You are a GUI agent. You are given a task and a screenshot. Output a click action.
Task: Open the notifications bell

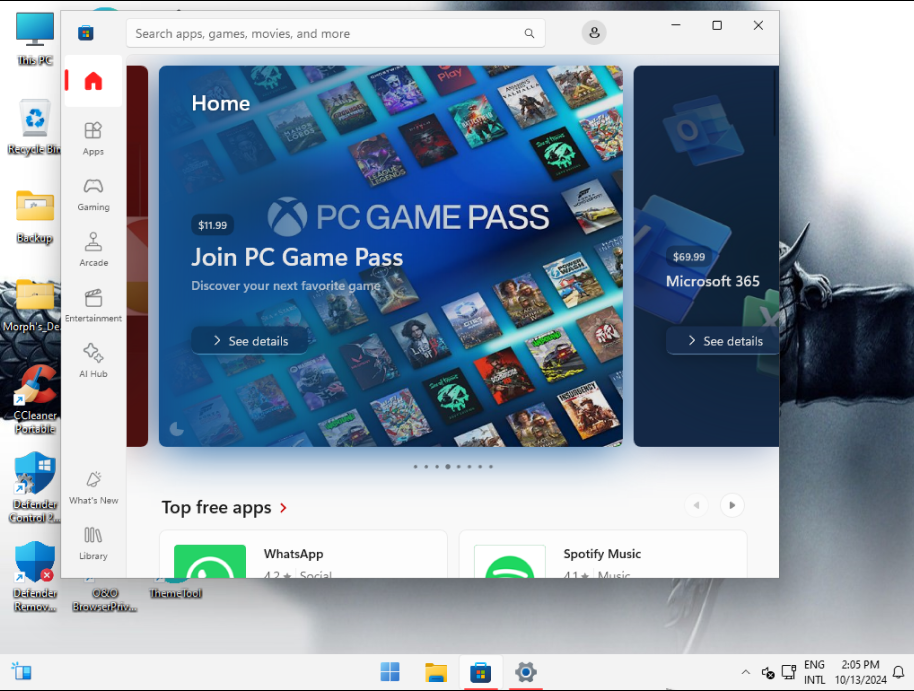pyautogui.click(x=899, y=672)
